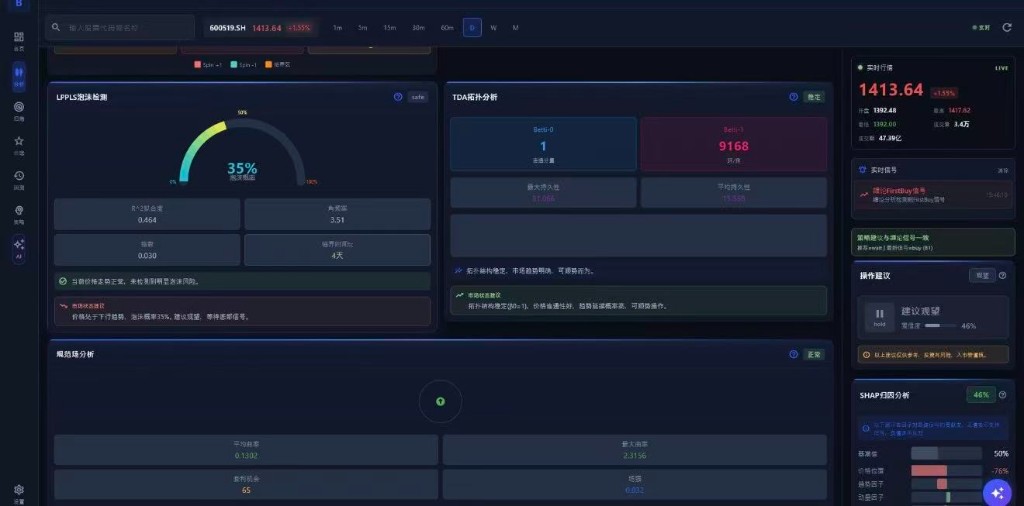Click the green strategy consistency notice

pyautogui.click(x=933, y=242)
